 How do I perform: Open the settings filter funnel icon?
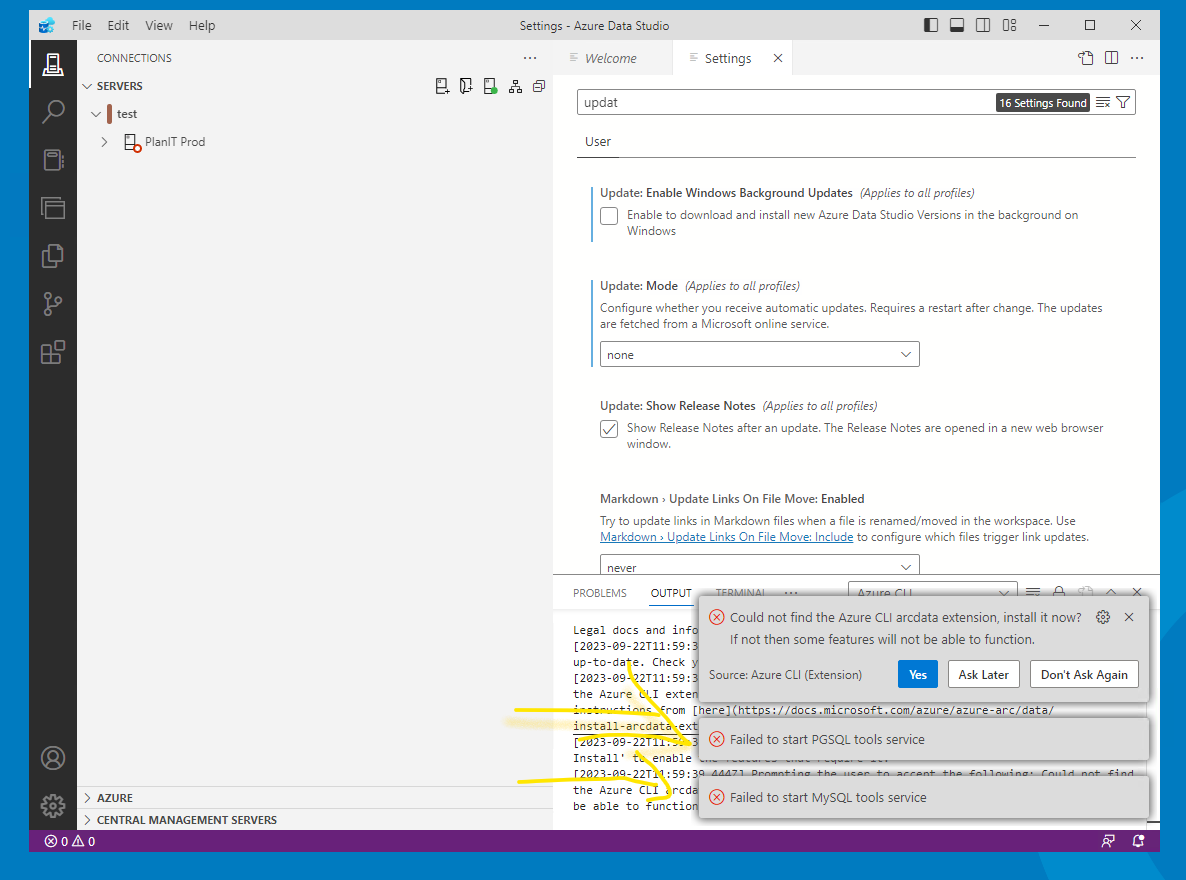tap(1123, 102)
